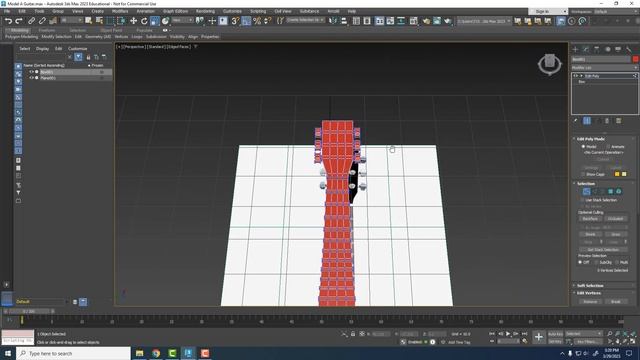
Task: Toggle the 3D Snaps icon
Action: click(x=235, y=21)
